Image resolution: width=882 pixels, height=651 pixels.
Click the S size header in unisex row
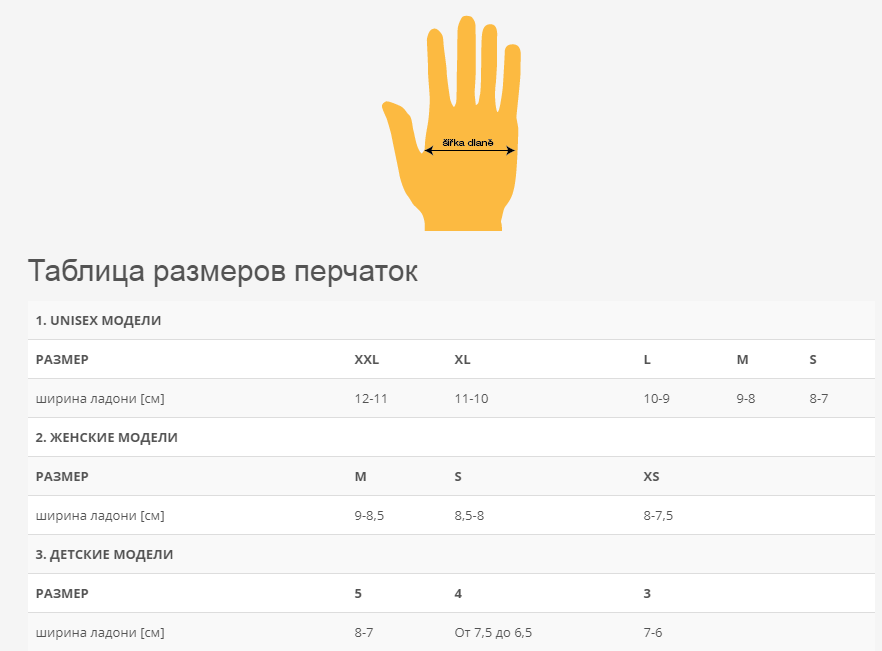click(x=813, y=360)
